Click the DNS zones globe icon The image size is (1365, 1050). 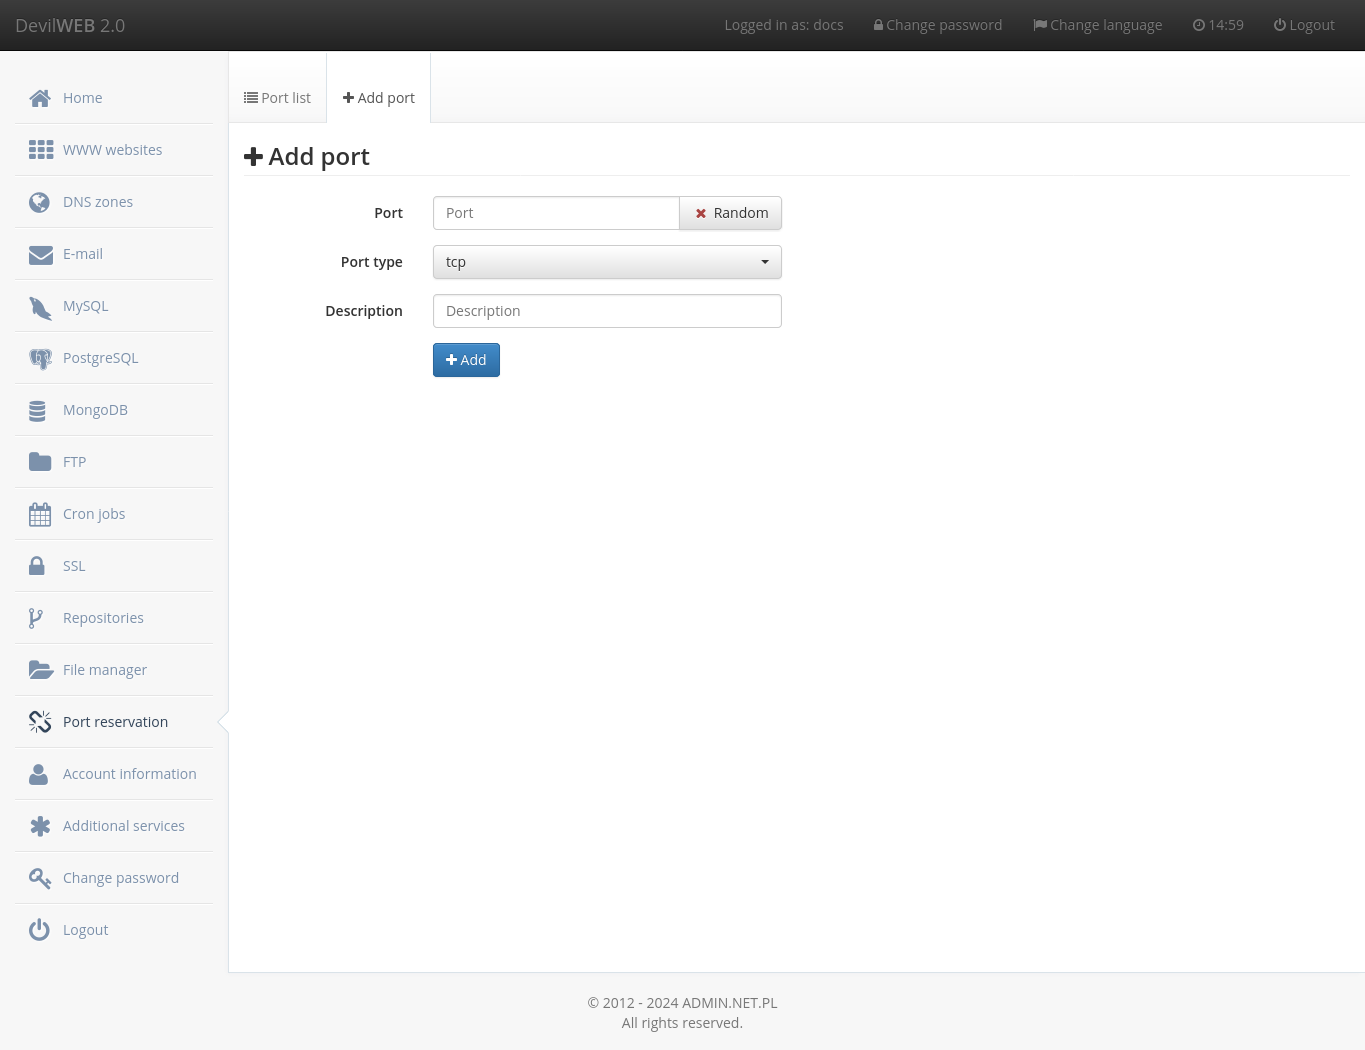coord(40,203)
